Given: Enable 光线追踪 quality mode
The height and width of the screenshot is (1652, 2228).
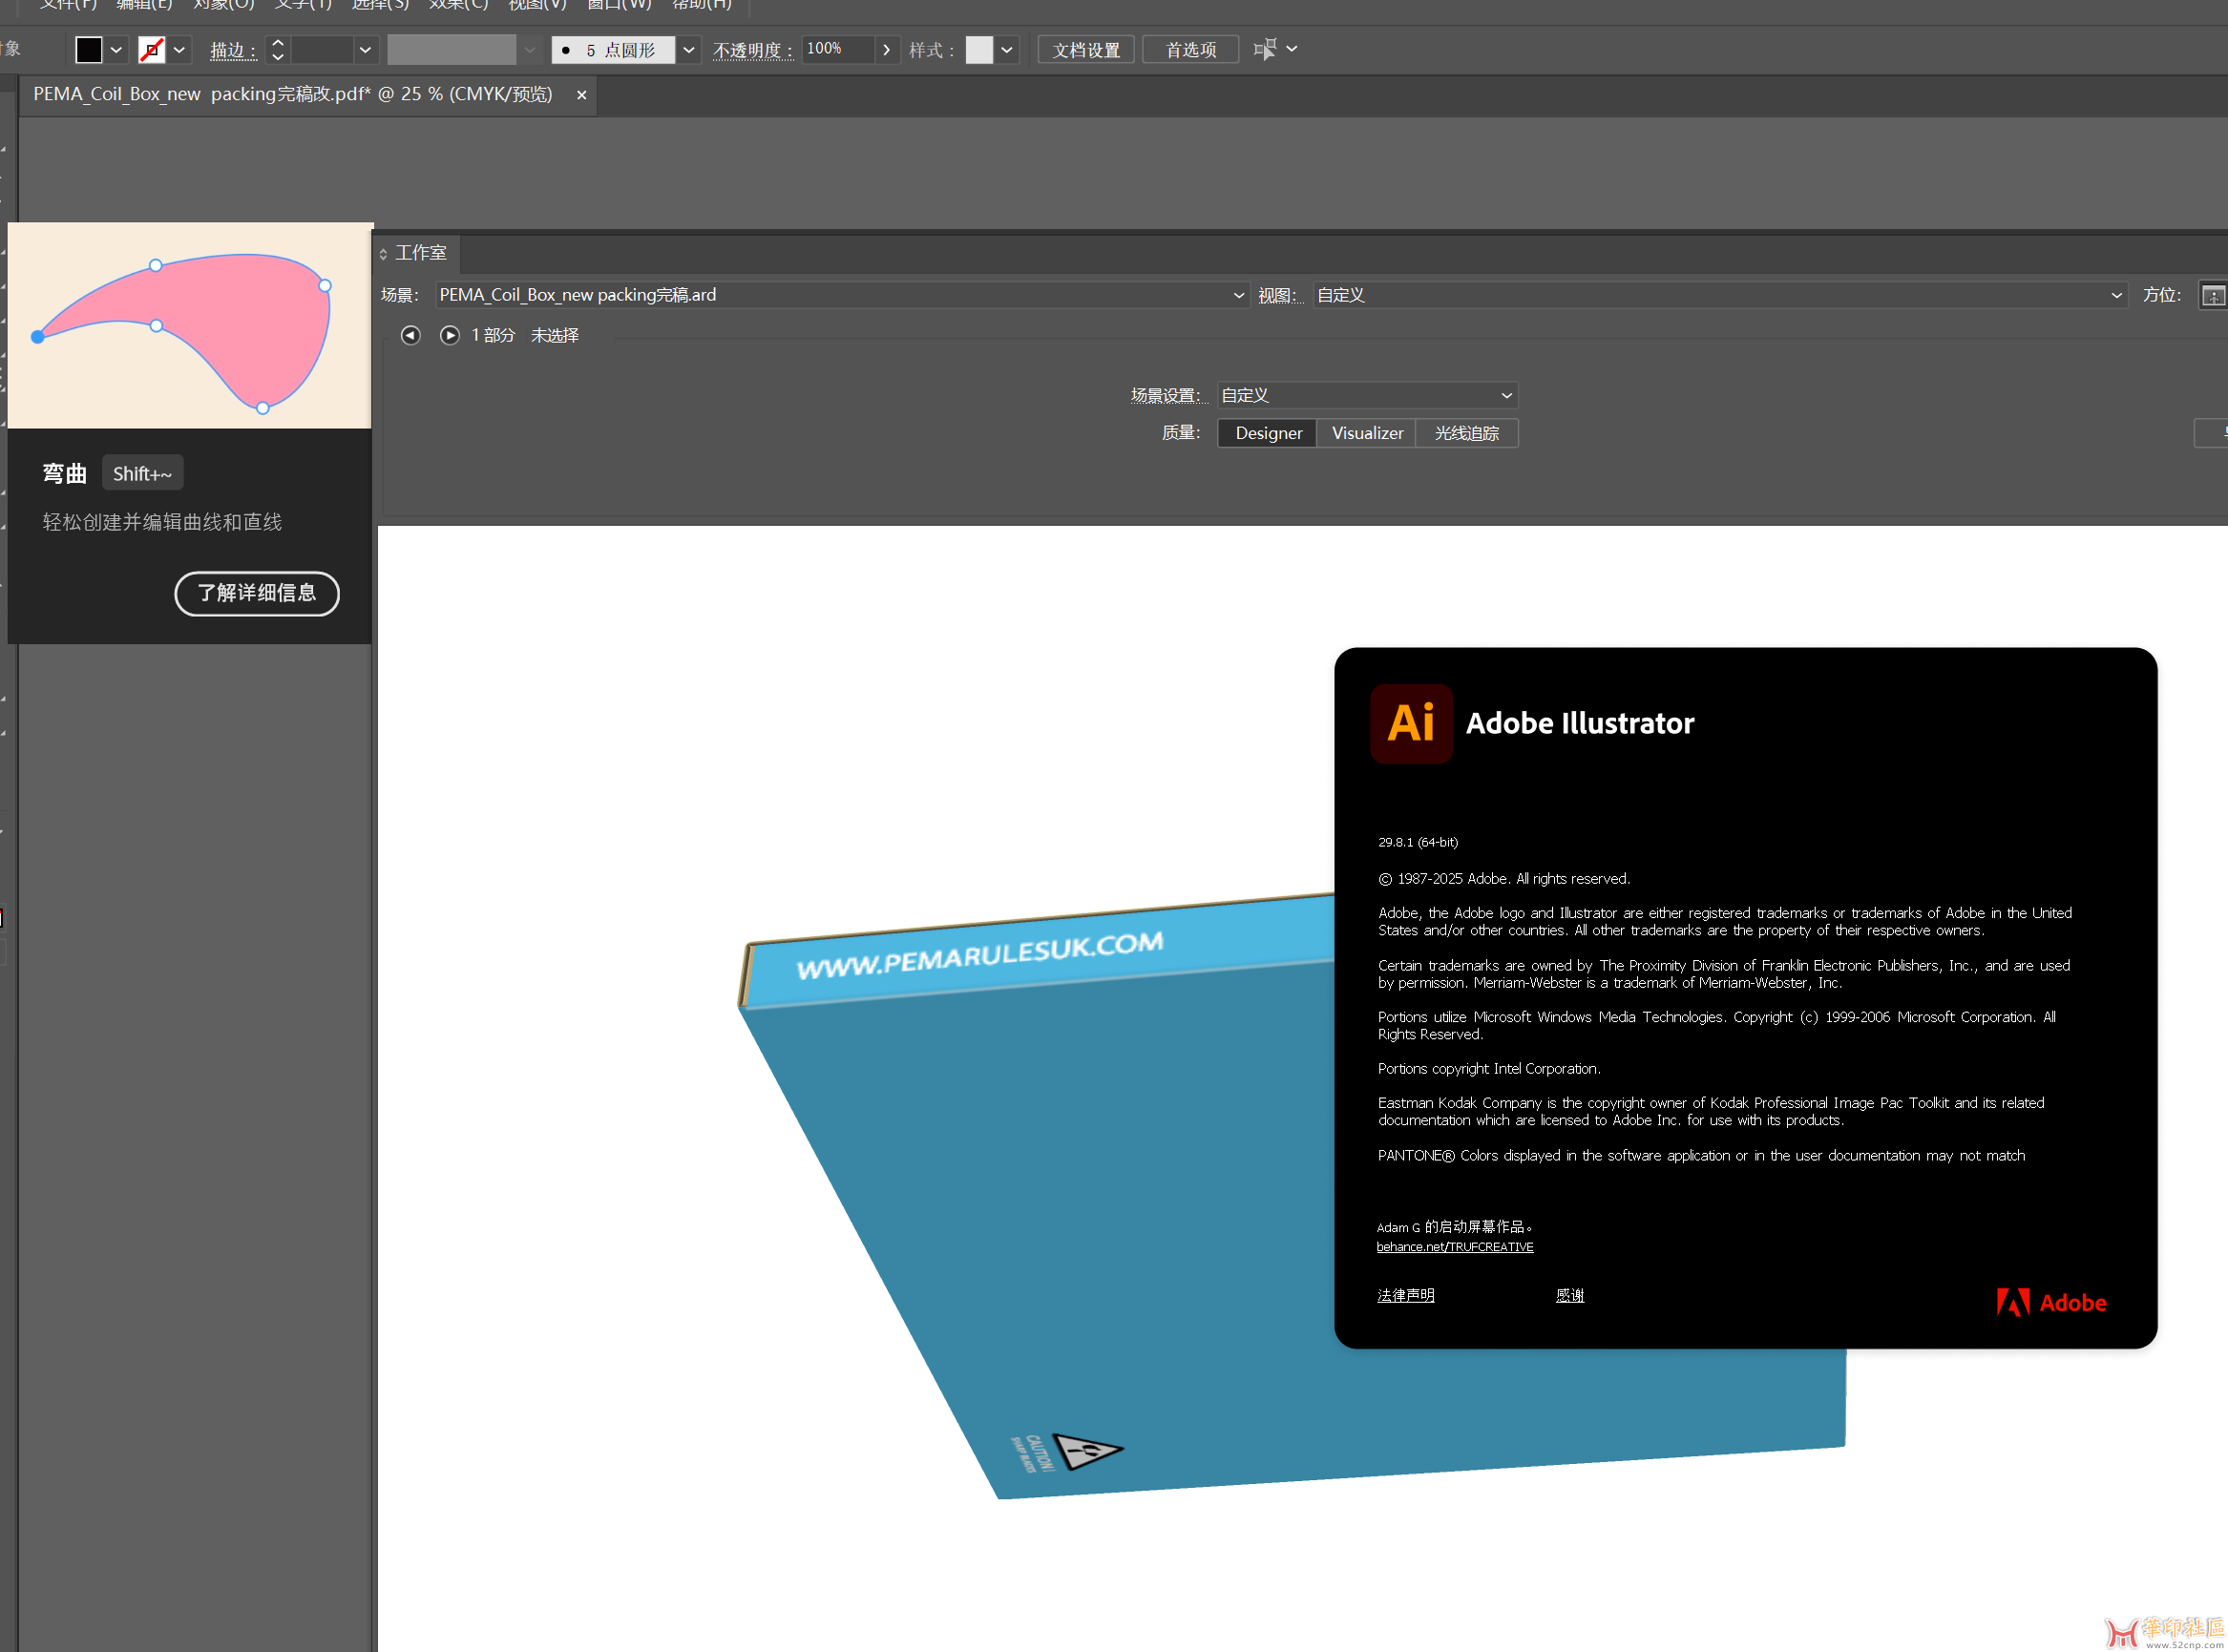Looking at the screenshot, I should coord(1466,433).
